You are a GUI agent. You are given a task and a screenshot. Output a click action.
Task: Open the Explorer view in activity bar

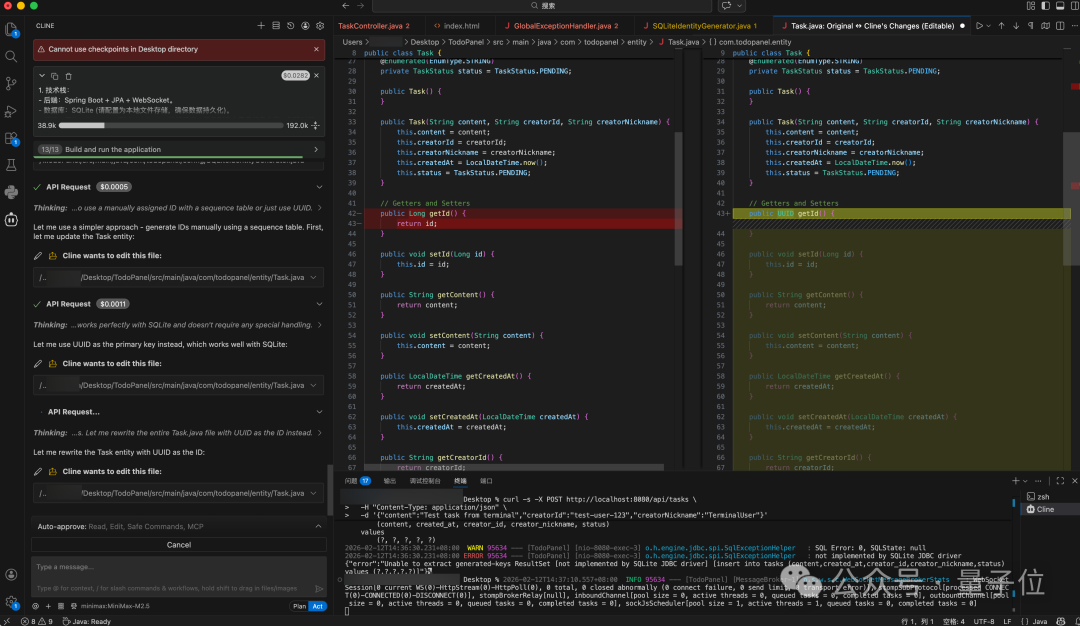11,29
